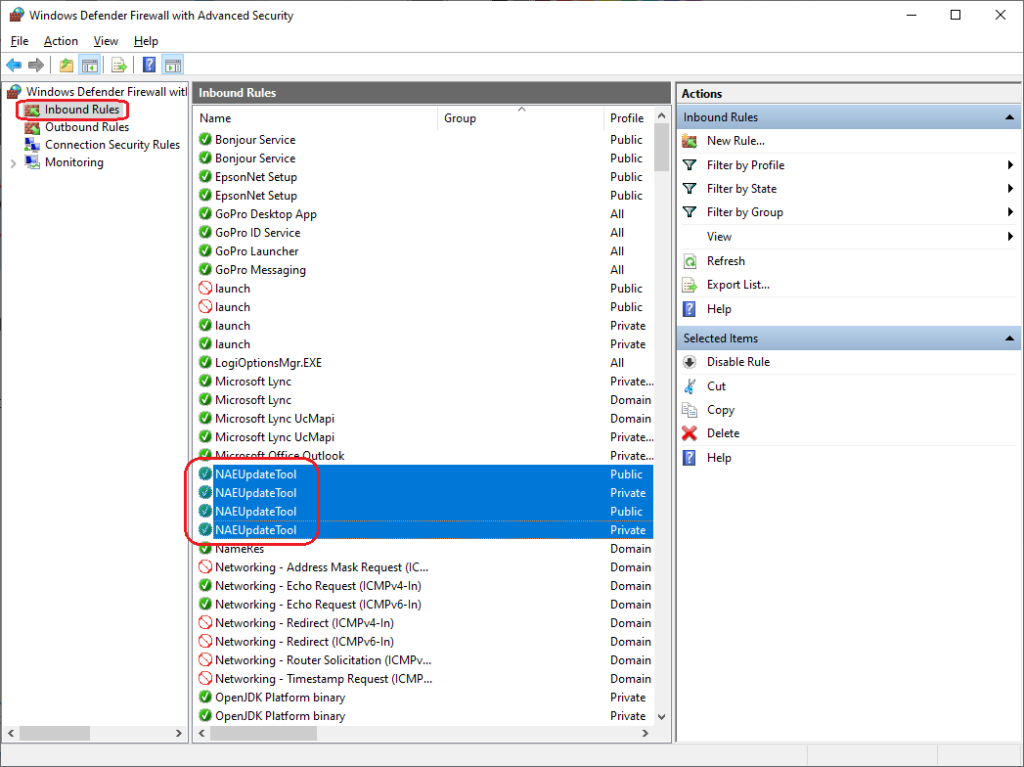Click the Outbound Rules tree icon
Screen dimensions: 1024x767
(x=32, y=127)
